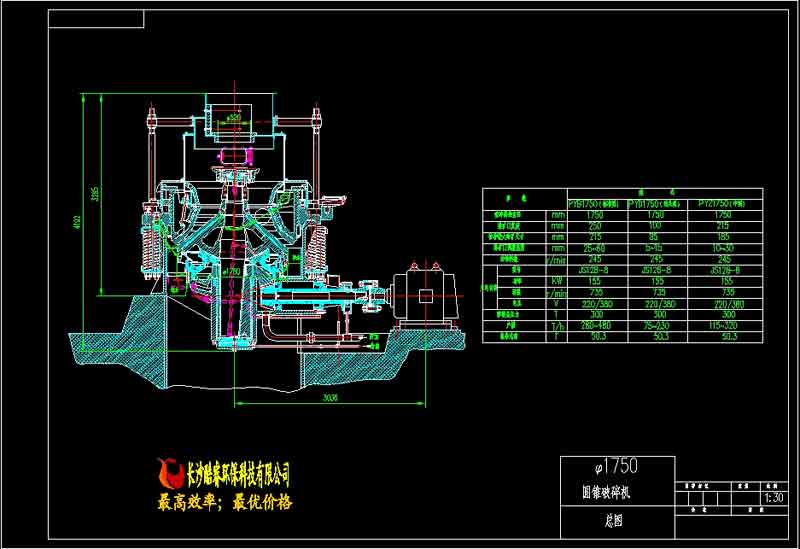The height and width of the screenshot is (549, 800).
Task: Click the yellow slogan text below logo
Action: click(x=225, y=502)
